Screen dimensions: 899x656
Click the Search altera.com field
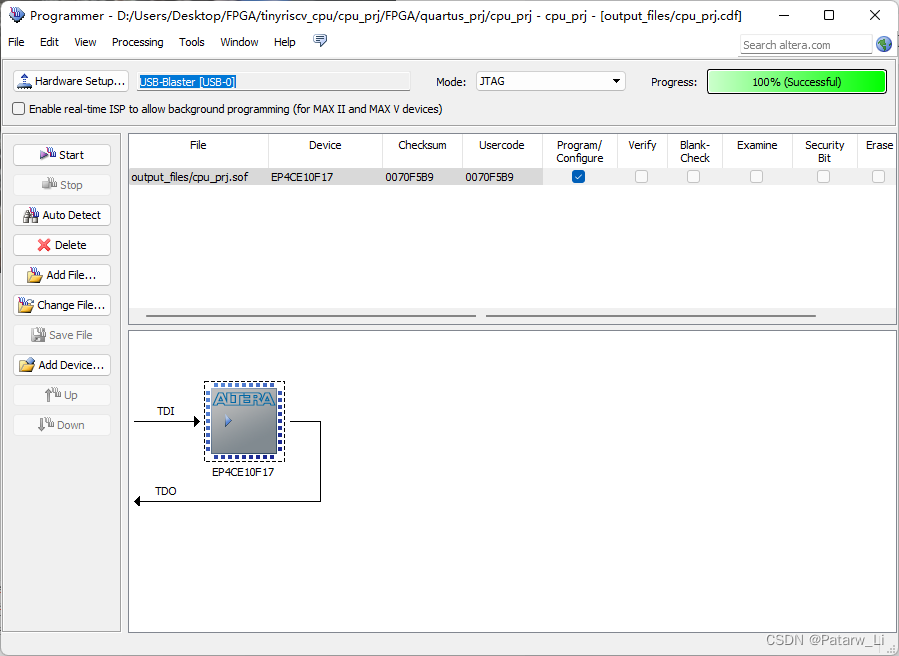(806, 45)
